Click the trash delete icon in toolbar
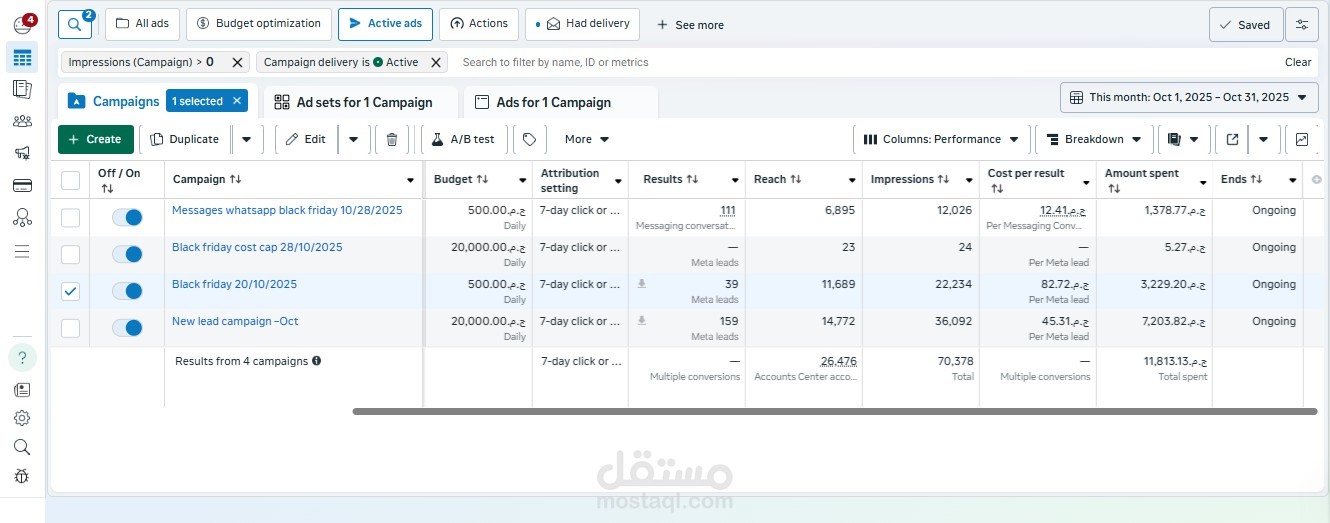 392,139
